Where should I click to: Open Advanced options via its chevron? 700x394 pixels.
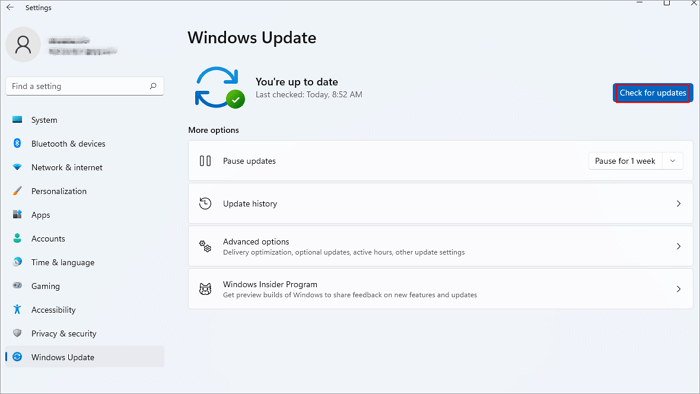coord(679,246)
